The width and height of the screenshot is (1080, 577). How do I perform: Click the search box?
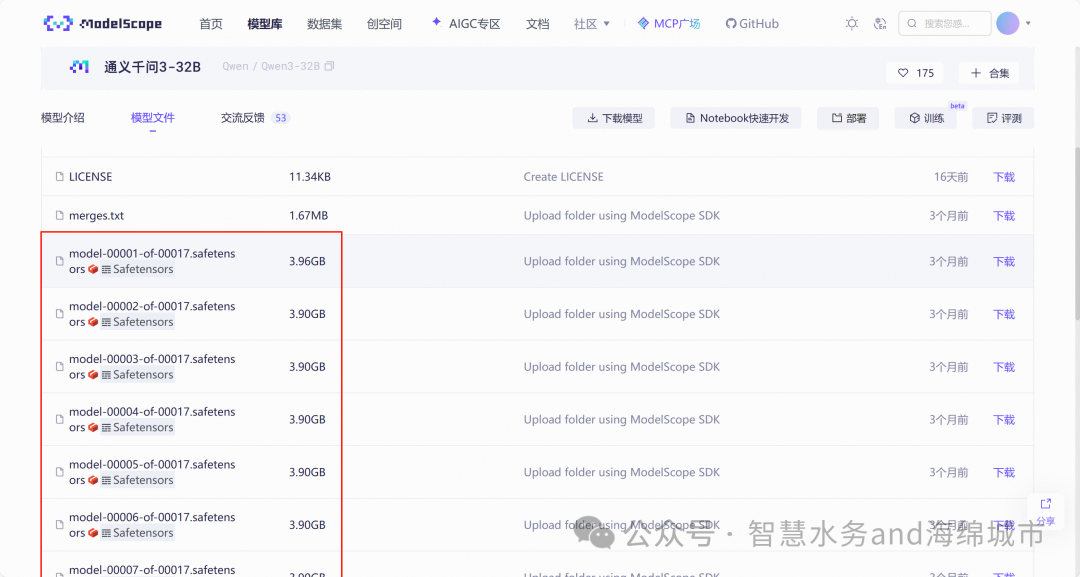pos(944,23)
